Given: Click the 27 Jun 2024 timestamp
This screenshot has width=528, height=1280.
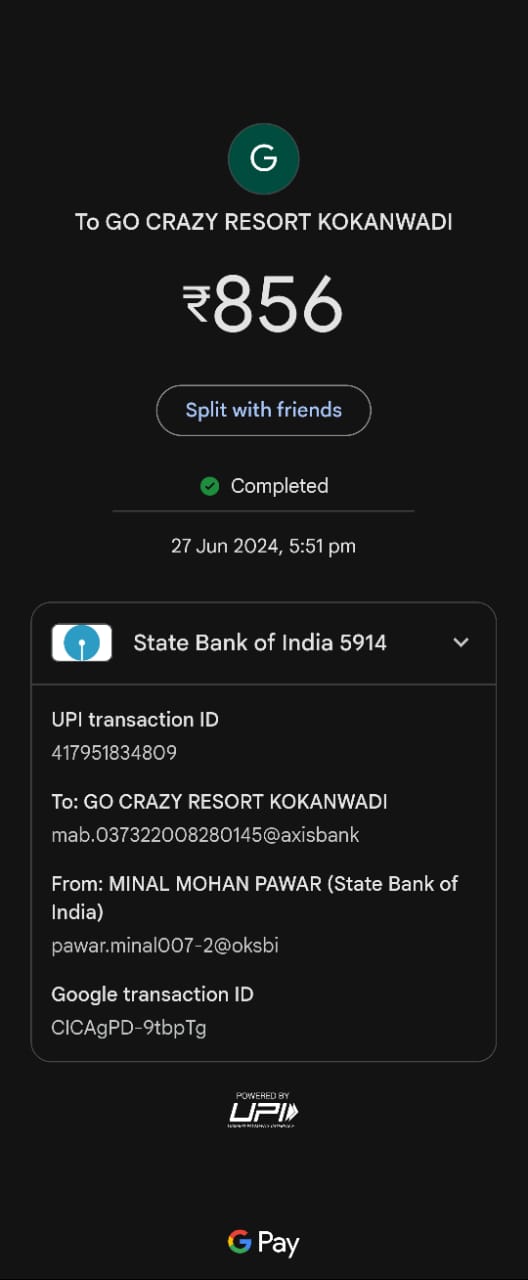Looking at the screenshot, I should point(264,546).
